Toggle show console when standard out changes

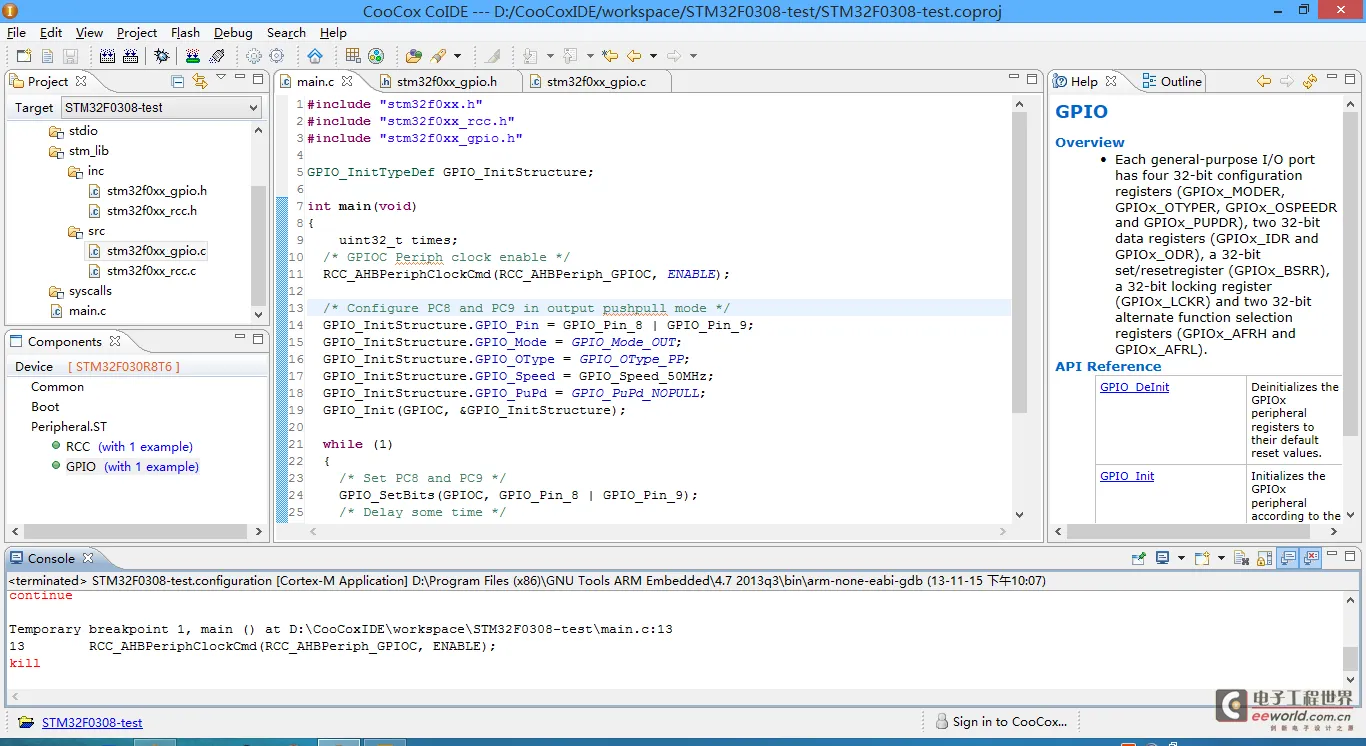tap(1287, 558)
